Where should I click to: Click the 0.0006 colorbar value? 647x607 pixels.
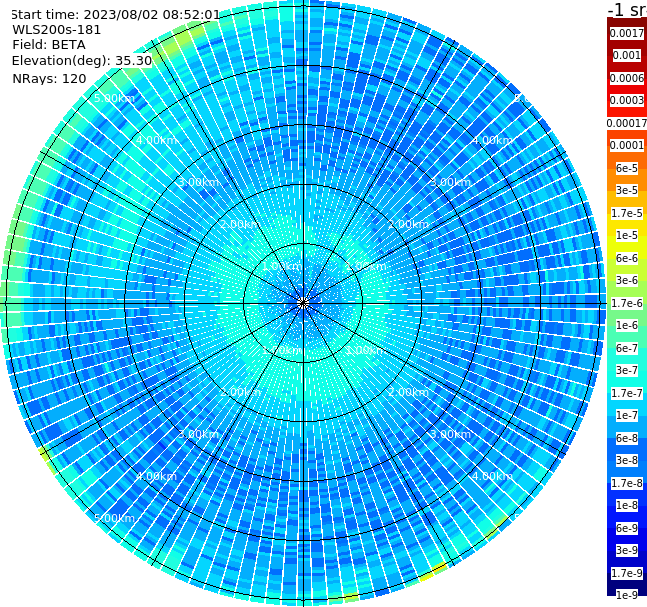[627, 78]
